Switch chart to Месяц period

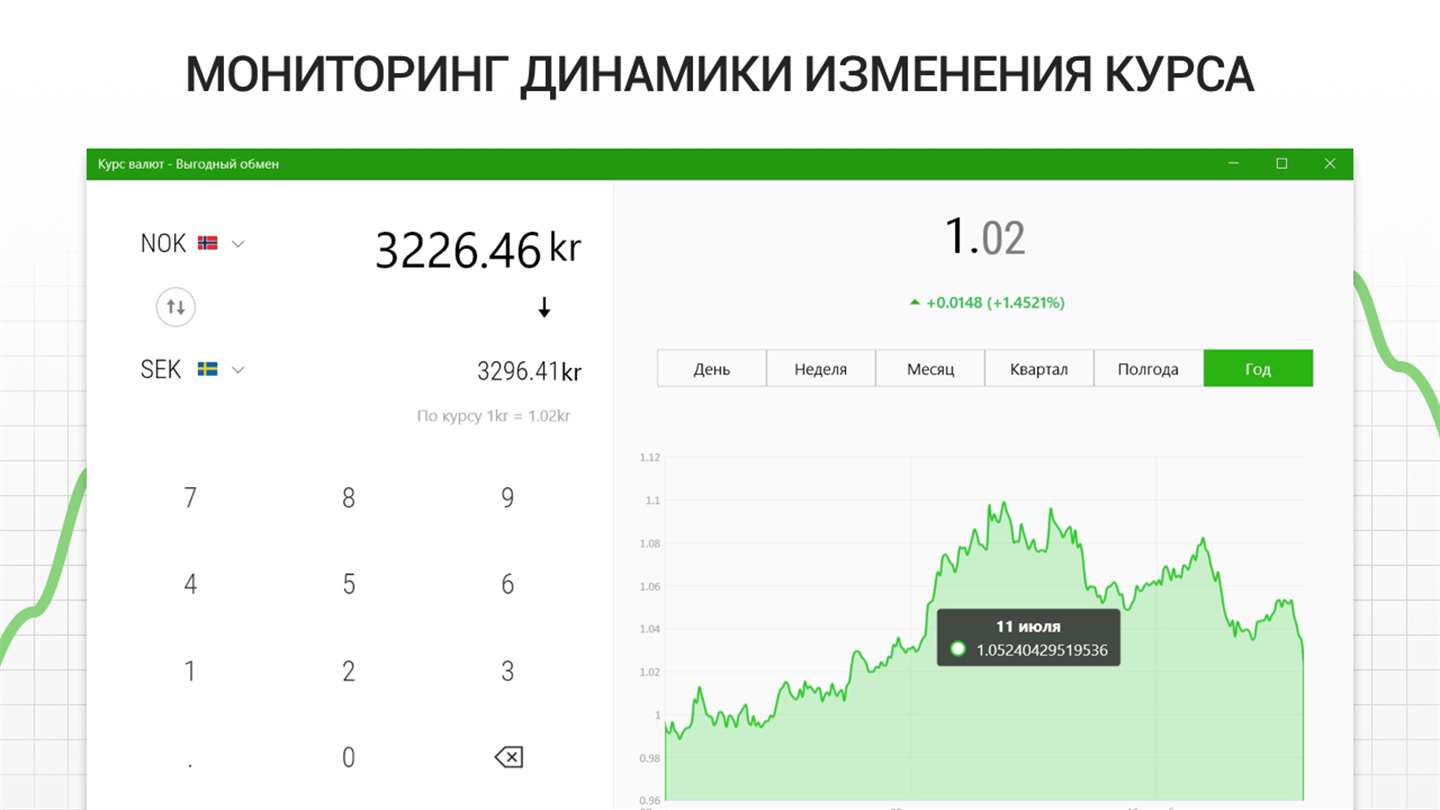point(931,368)
